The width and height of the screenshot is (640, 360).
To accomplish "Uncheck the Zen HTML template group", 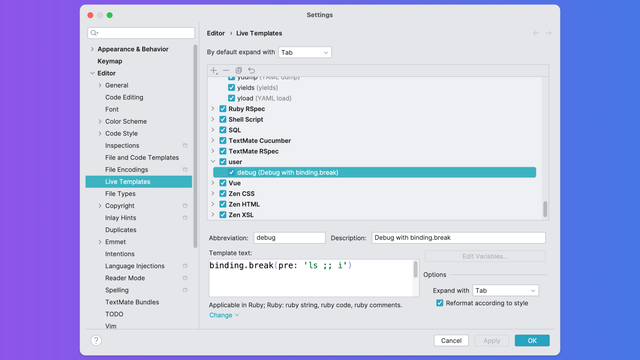I will [x=223, y=204].
